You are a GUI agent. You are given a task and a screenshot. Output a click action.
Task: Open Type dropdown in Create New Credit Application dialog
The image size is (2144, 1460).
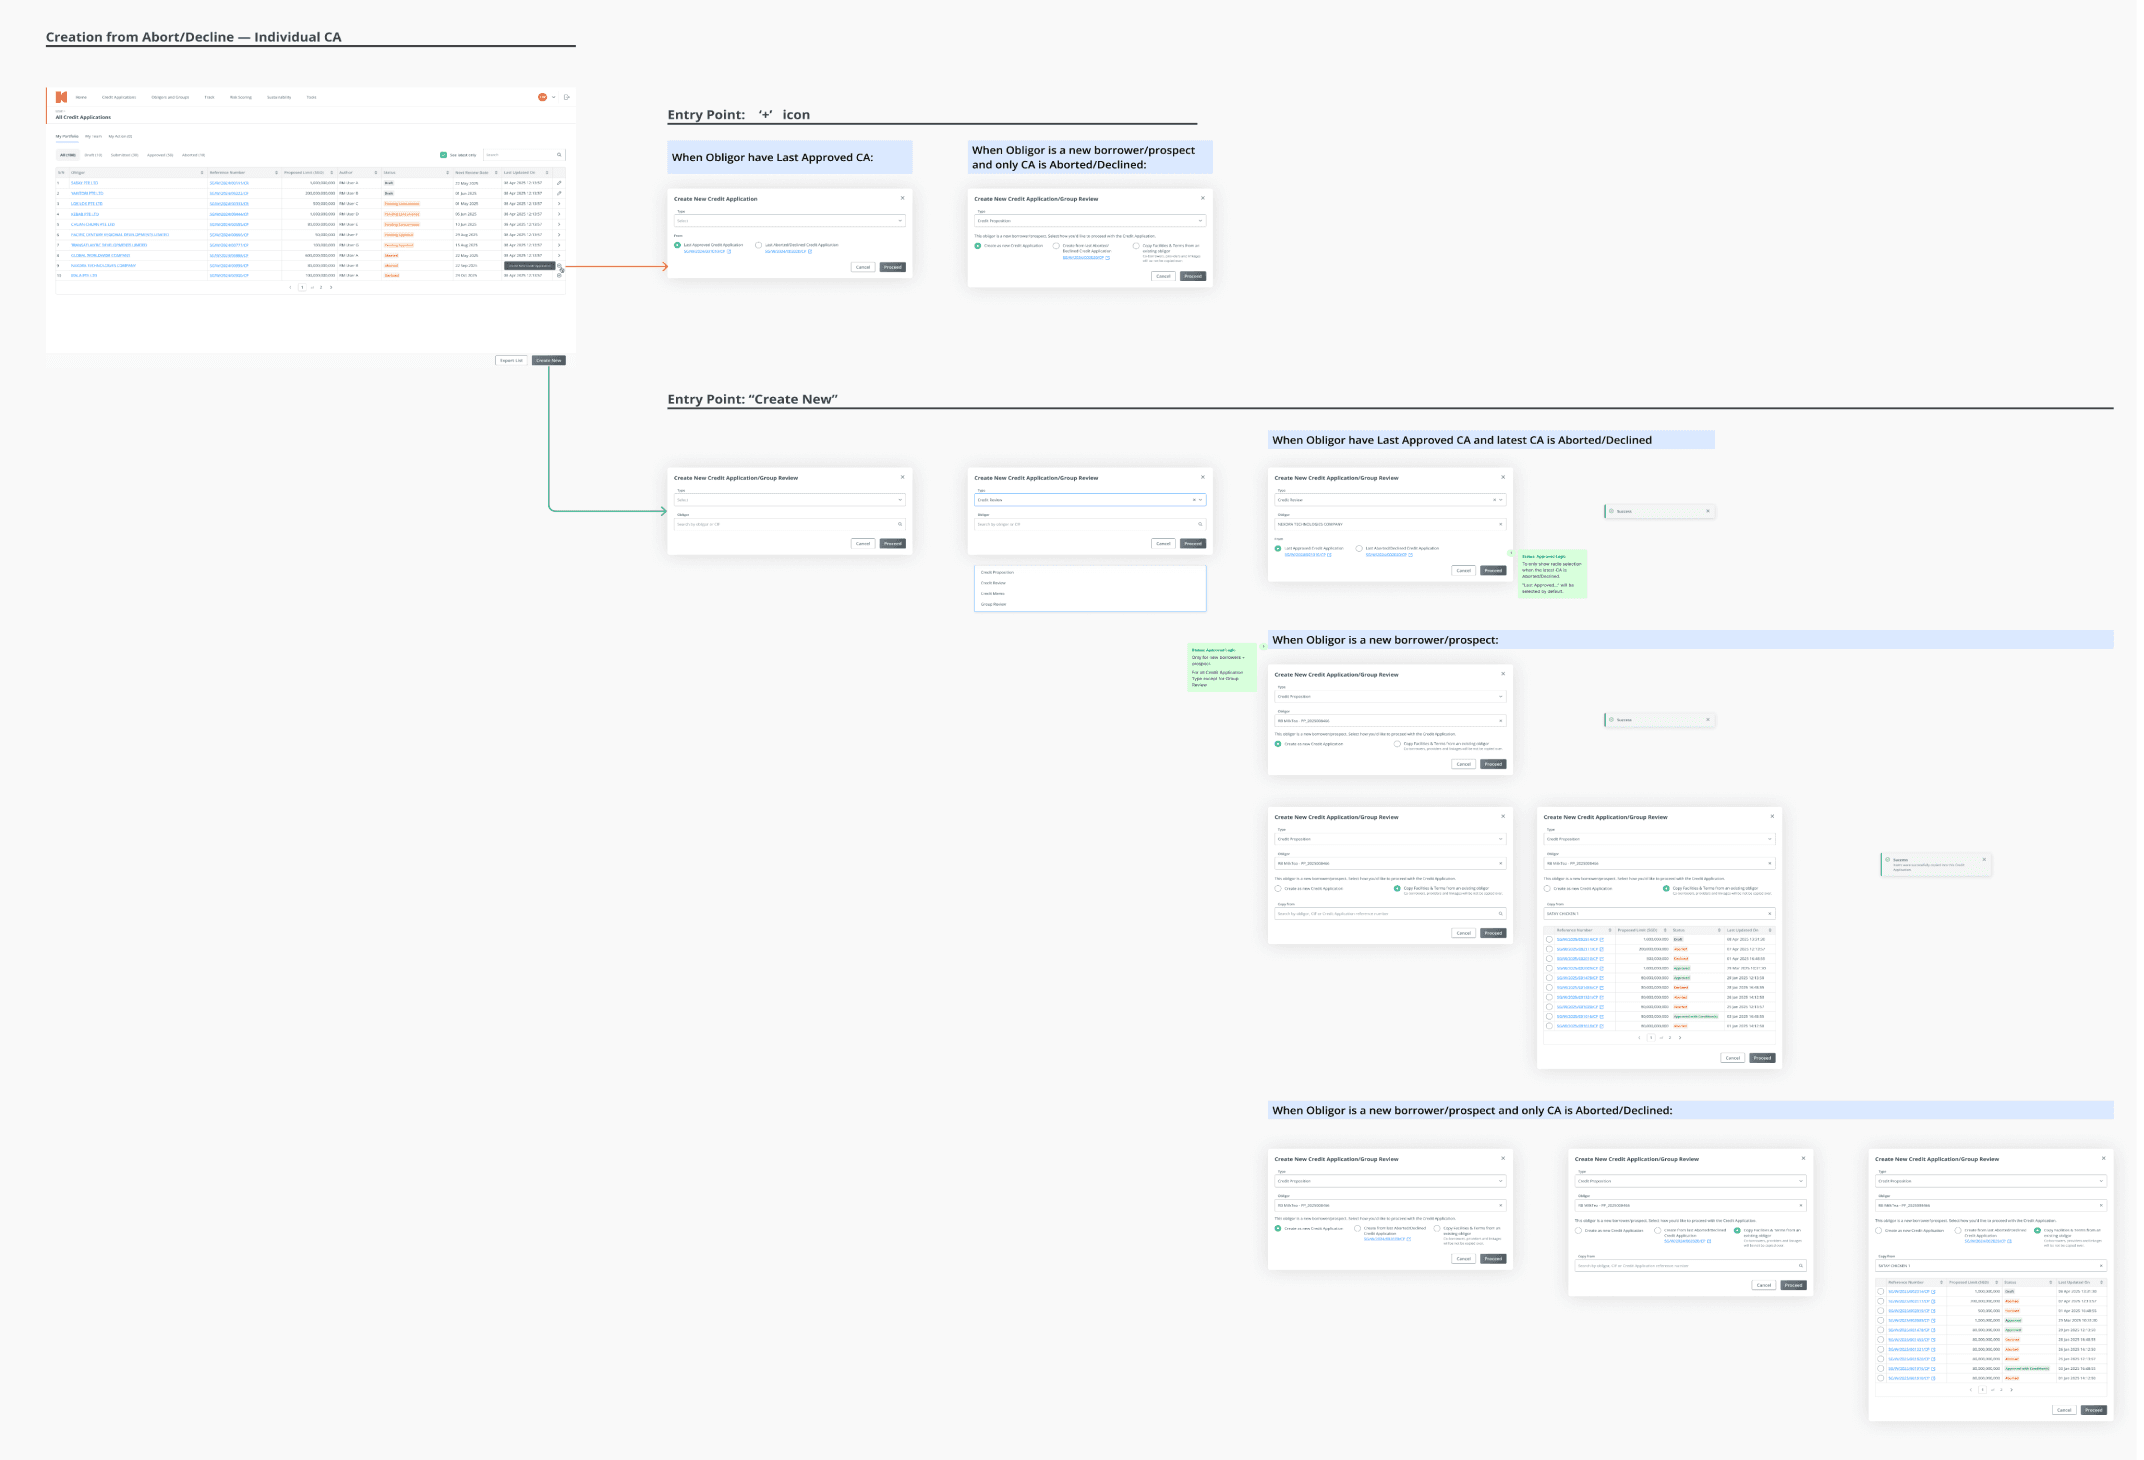(789, 221)
